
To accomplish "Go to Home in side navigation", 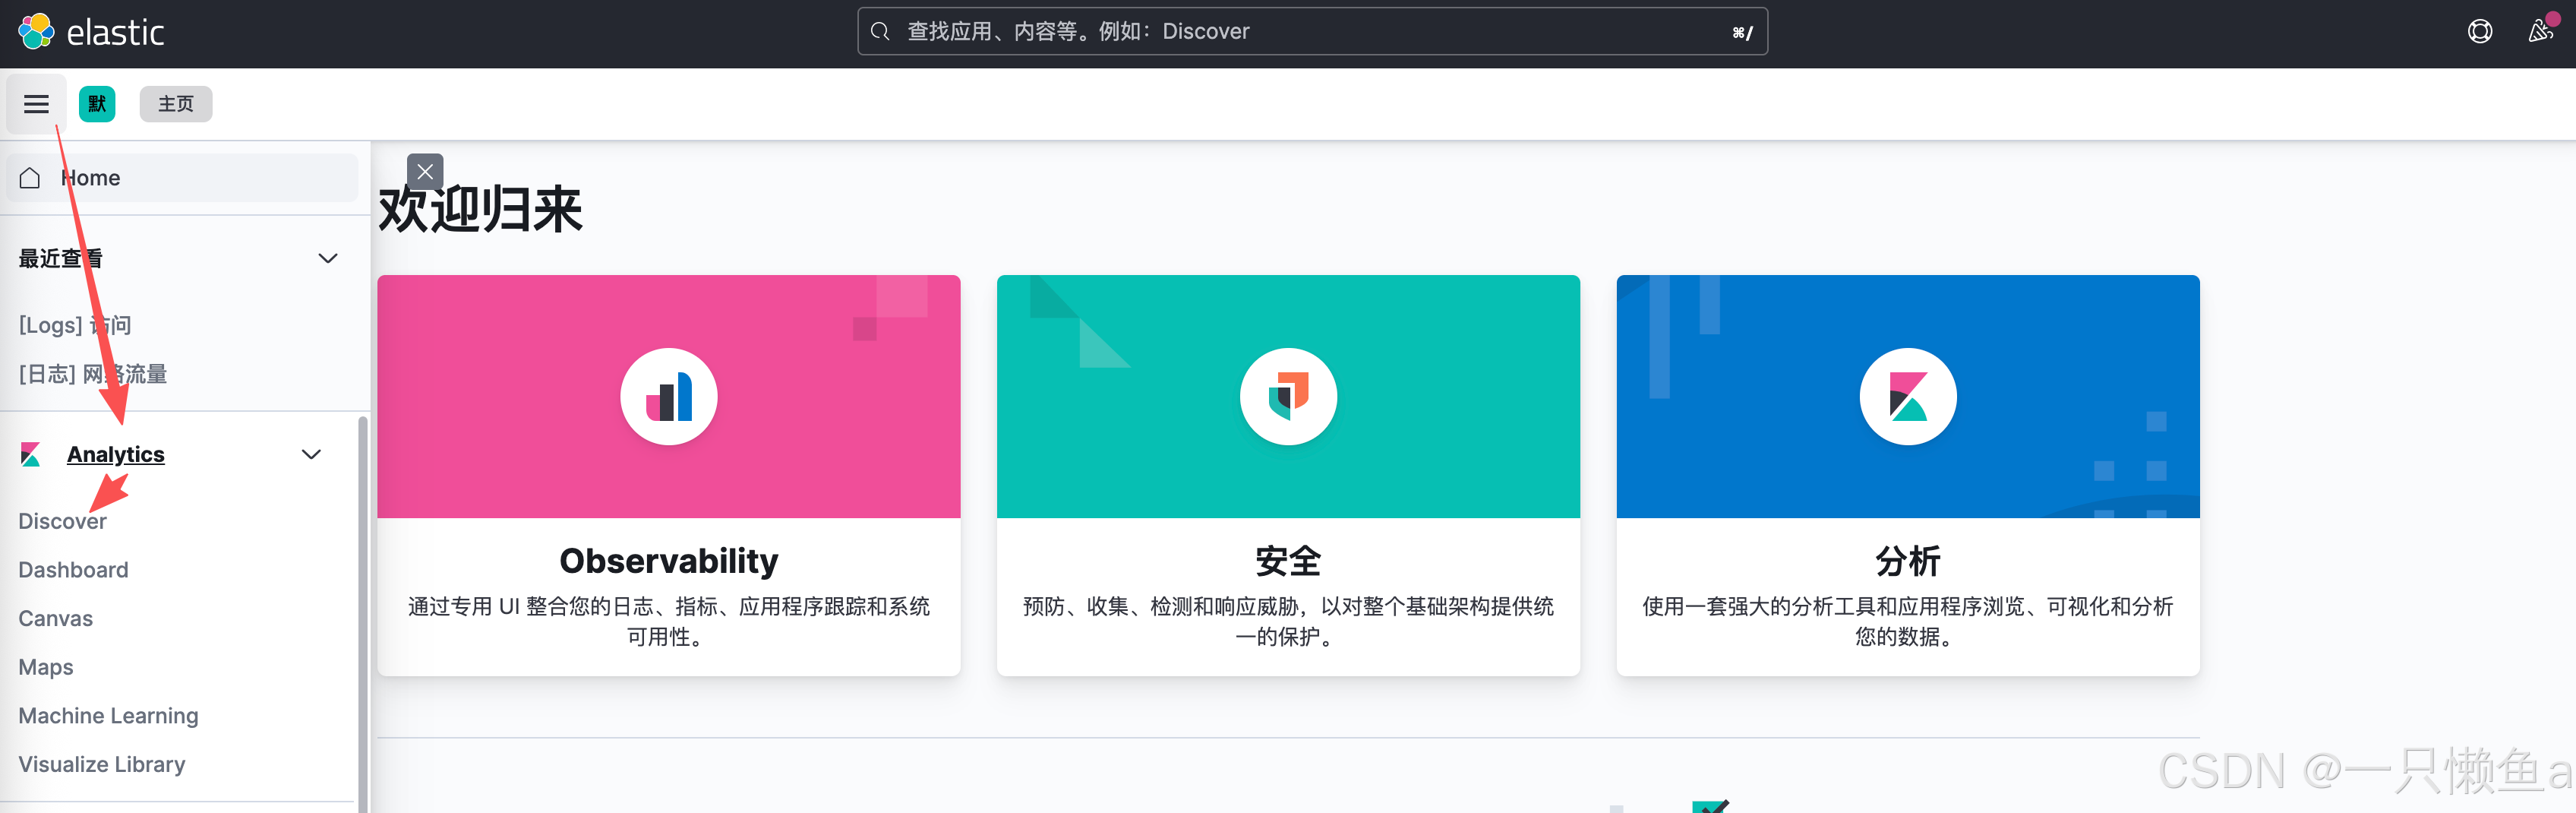I will 182,178.
